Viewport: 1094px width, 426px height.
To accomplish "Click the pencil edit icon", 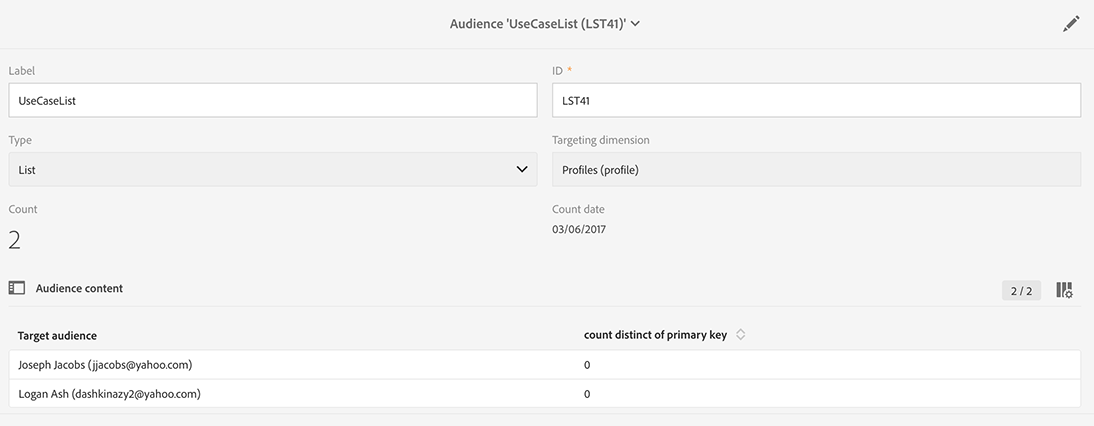I will point(1071,24).
